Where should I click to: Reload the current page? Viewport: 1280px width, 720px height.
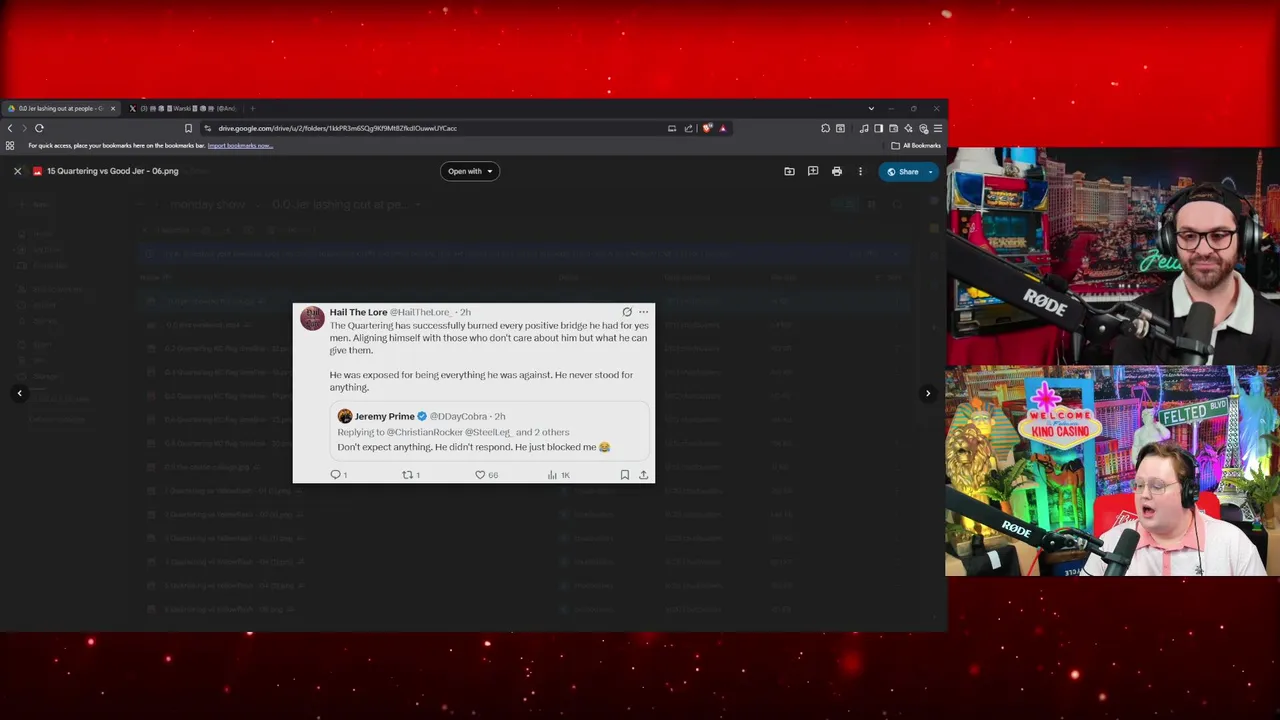tap(39, 128)
